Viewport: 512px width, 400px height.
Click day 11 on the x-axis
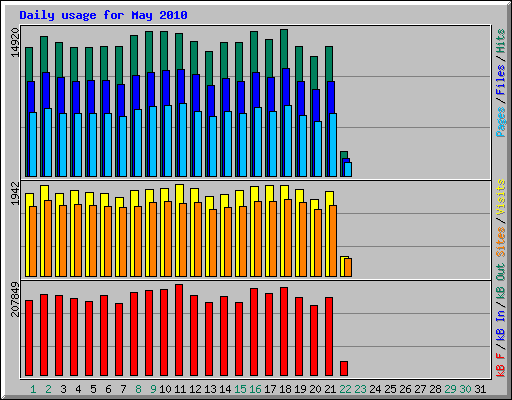[x=180, y=389]
